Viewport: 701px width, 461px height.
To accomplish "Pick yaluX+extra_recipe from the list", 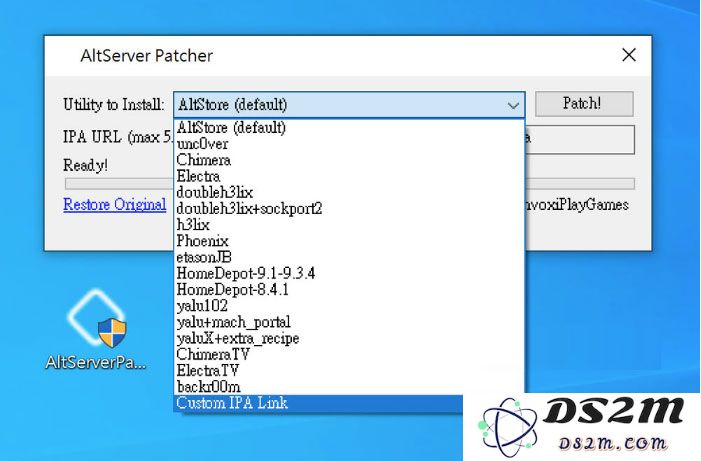I will pos(349,338).
